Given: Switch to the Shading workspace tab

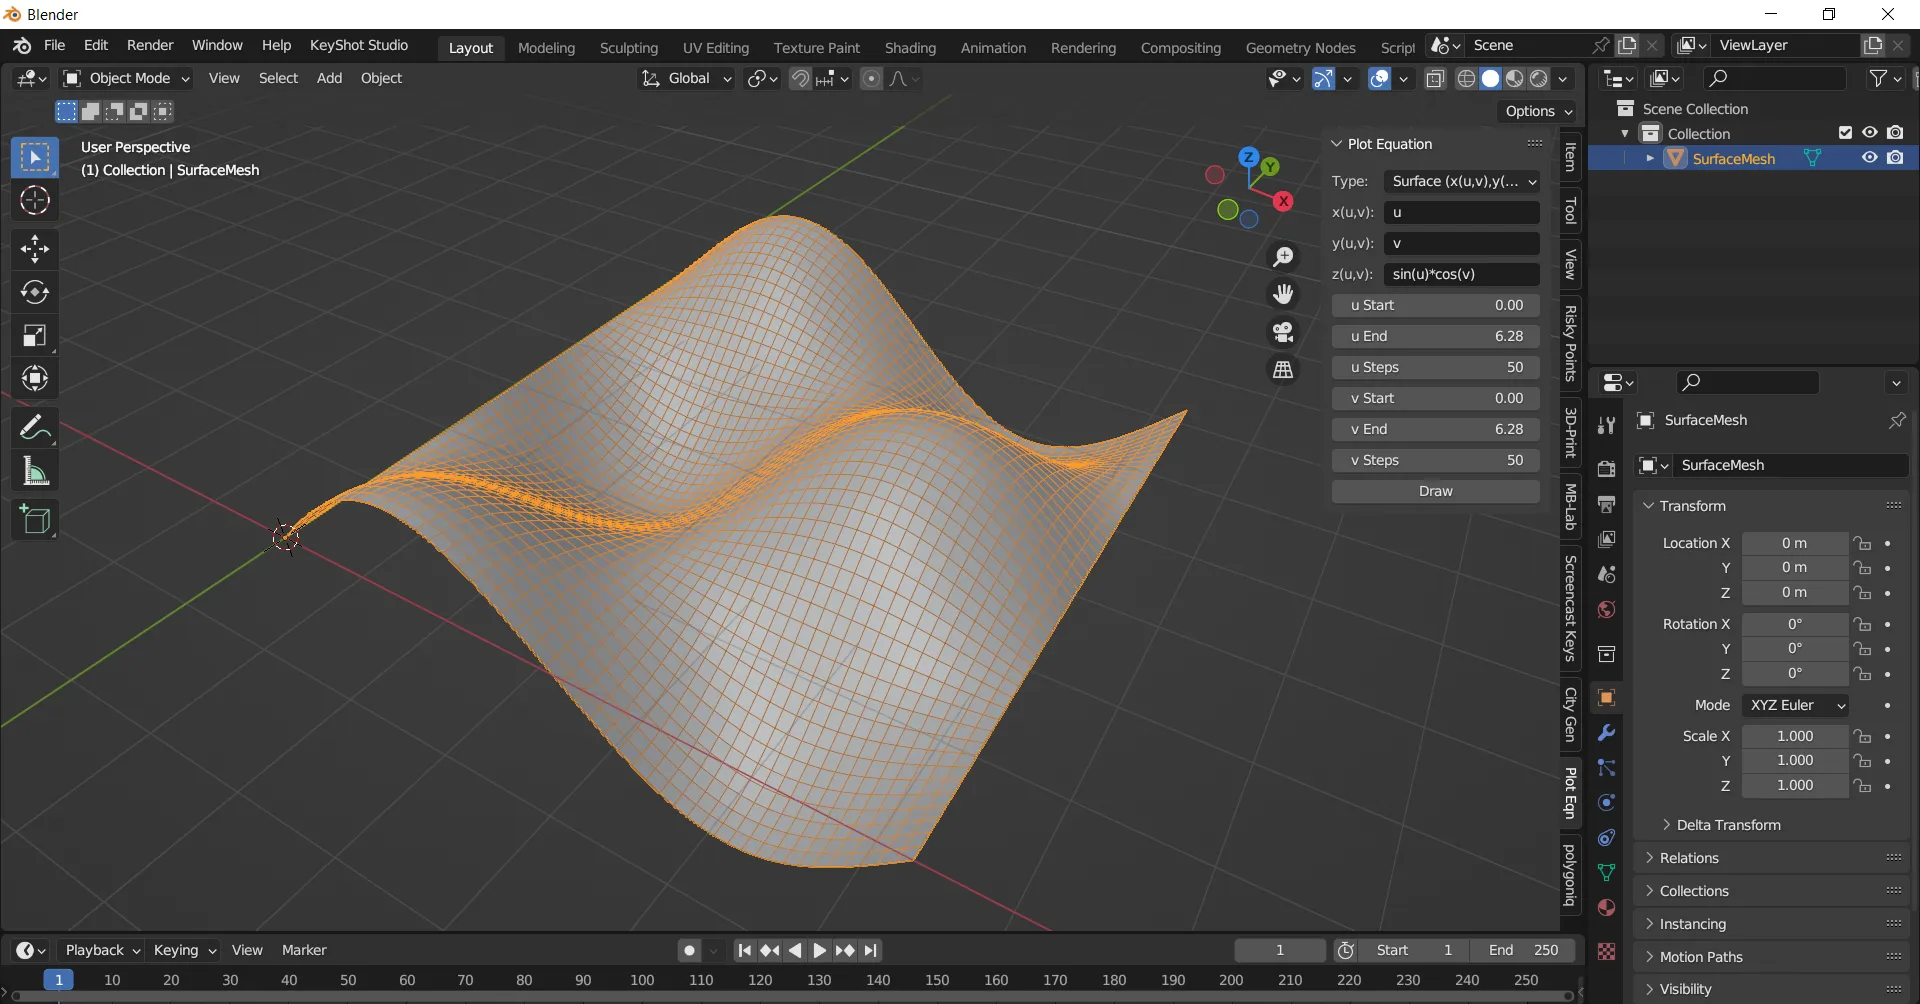Looking at the screenshot, I should [x=910, y=48].
